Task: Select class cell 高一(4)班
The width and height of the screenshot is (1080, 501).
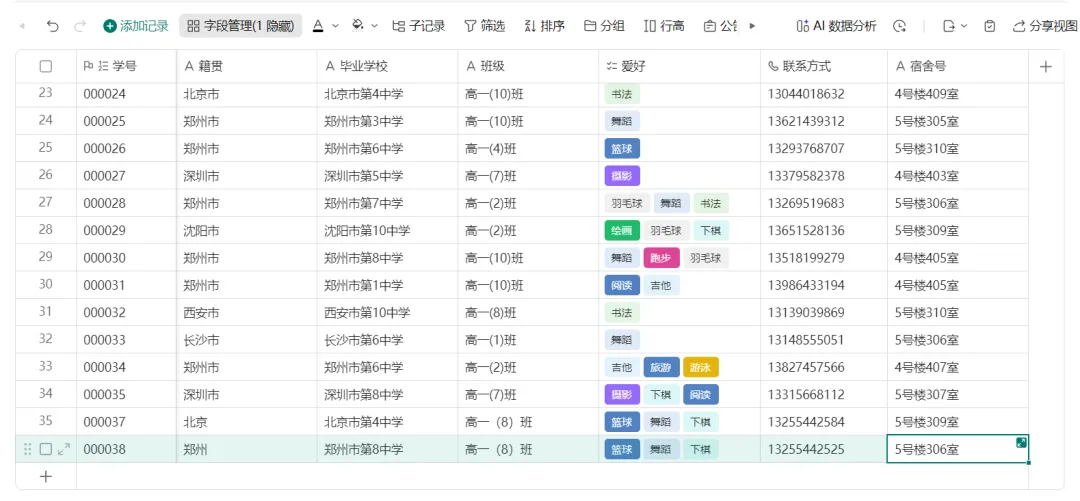Action: tap(528, 148)
